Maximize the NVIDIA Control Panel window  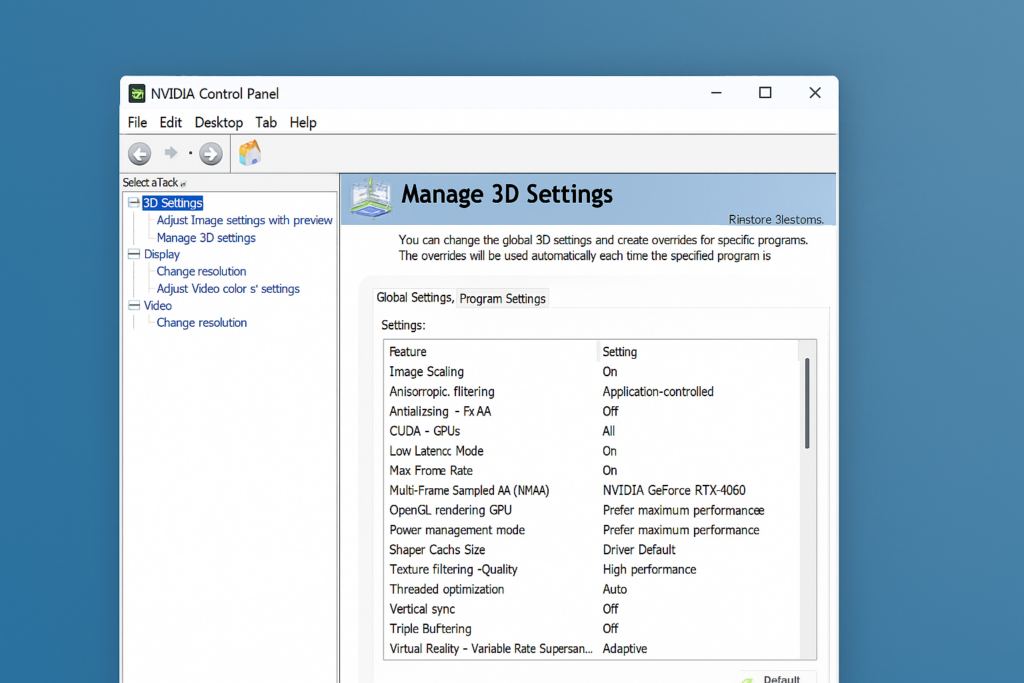coord(765,93)
